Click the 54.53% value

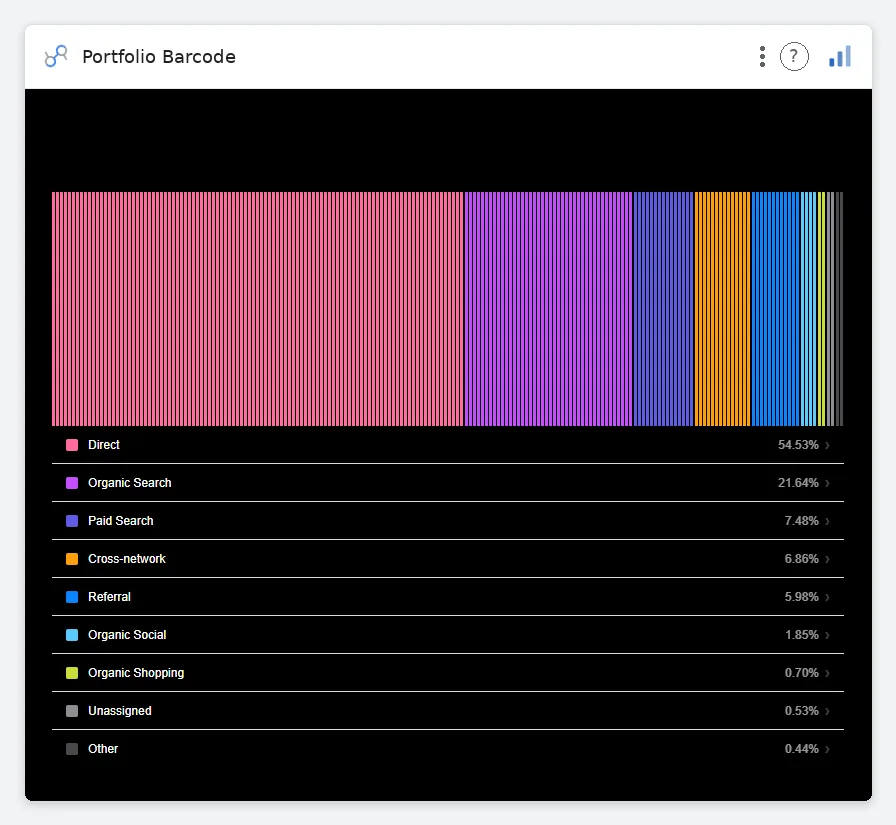click(798, 445)
